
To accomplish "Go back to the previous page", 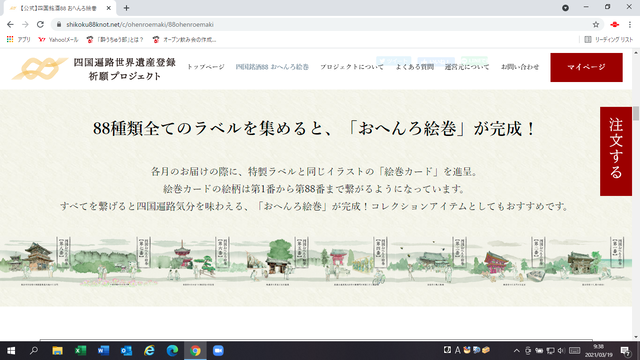I will pos(10,24).
